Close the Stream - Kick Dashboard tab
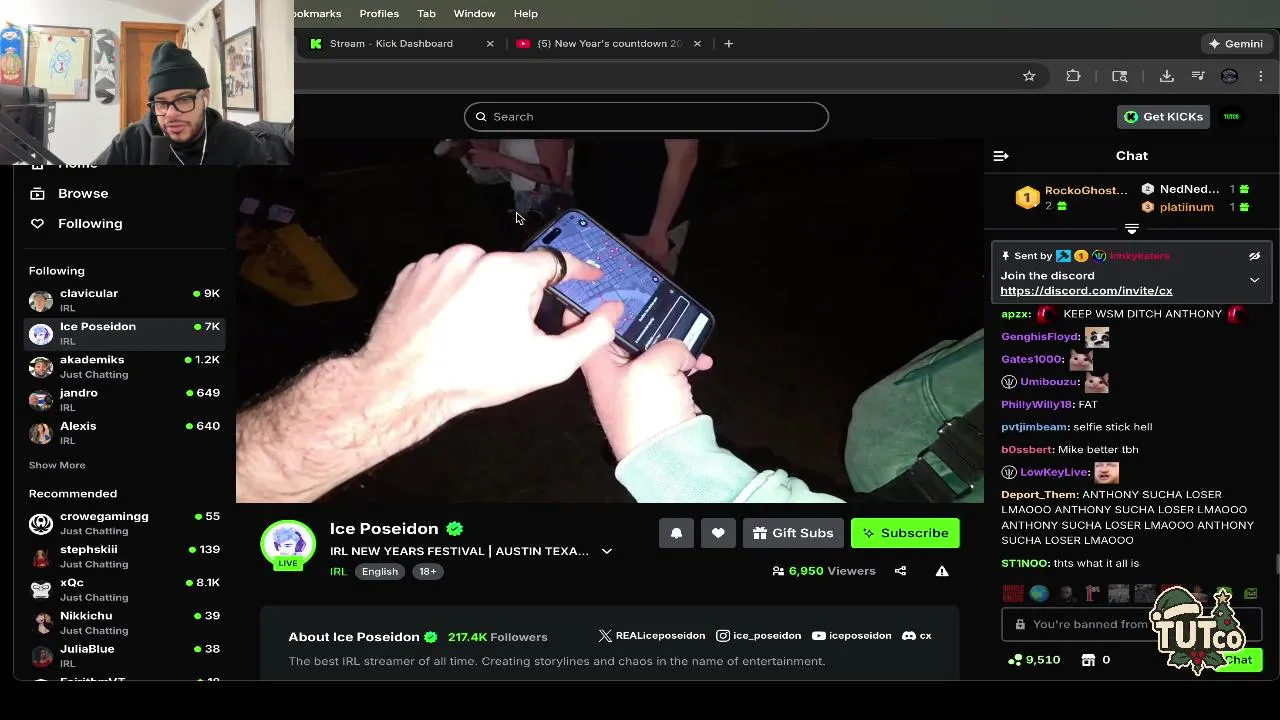The width and height of the screenshot is (1280, 720). [x=490, y=44]
